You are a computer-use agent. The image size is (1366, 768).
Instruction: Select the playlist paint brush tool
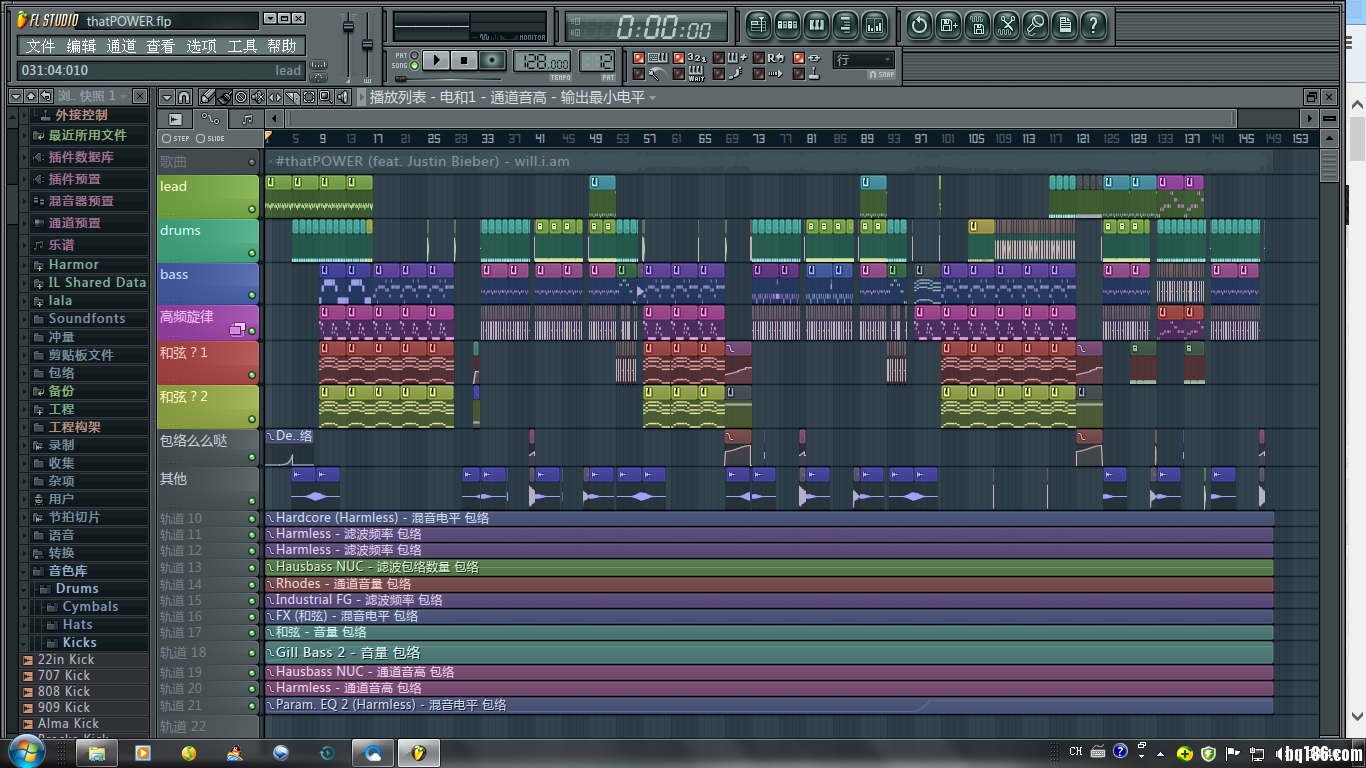224,97
